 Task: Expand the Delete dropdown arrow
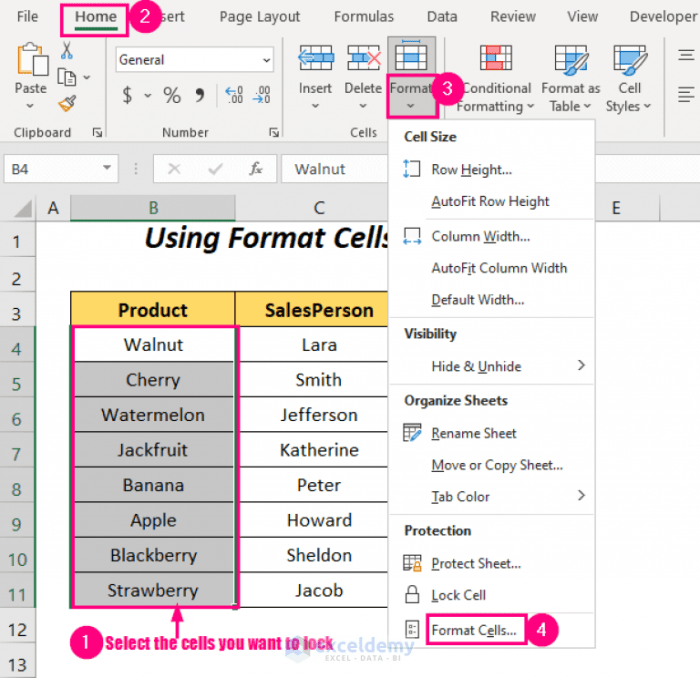(363, 106)
